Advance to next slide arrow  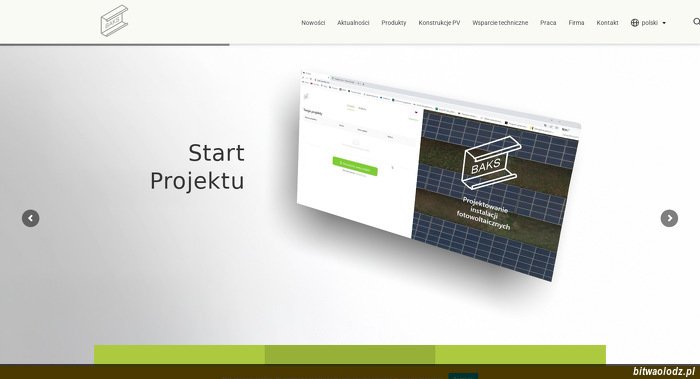pyautogui.click(x=669, y=218)
